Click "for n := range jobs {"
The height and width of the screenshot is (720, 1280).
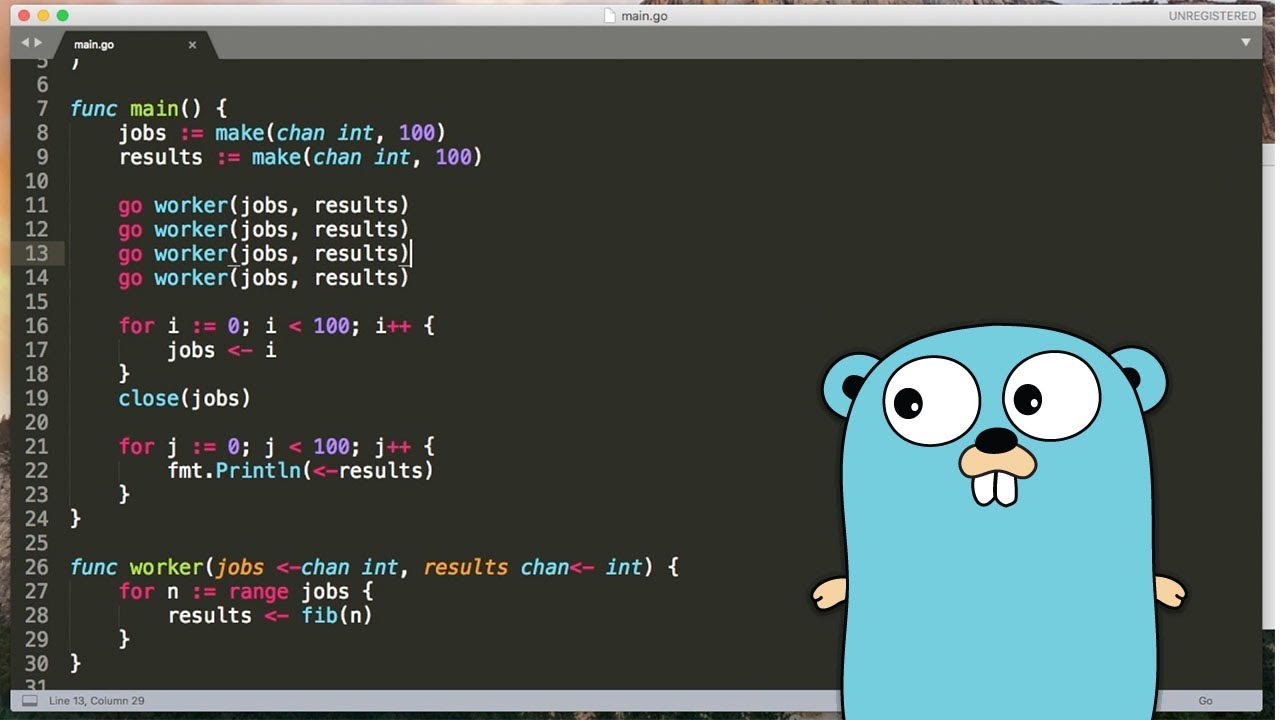(246, 591)
